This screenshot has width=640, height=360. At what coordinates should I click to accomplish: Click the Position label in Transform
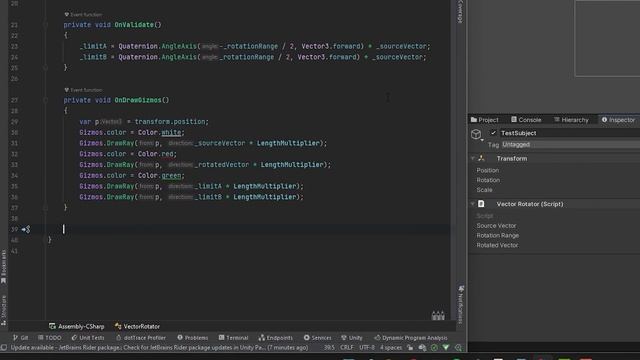click(488, 170)
